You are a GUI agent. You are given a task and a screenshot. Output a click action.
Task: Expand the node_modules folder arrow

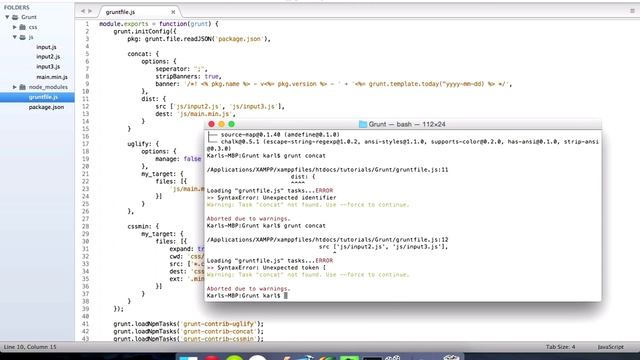pyautogui.click(x=15, y=87)
